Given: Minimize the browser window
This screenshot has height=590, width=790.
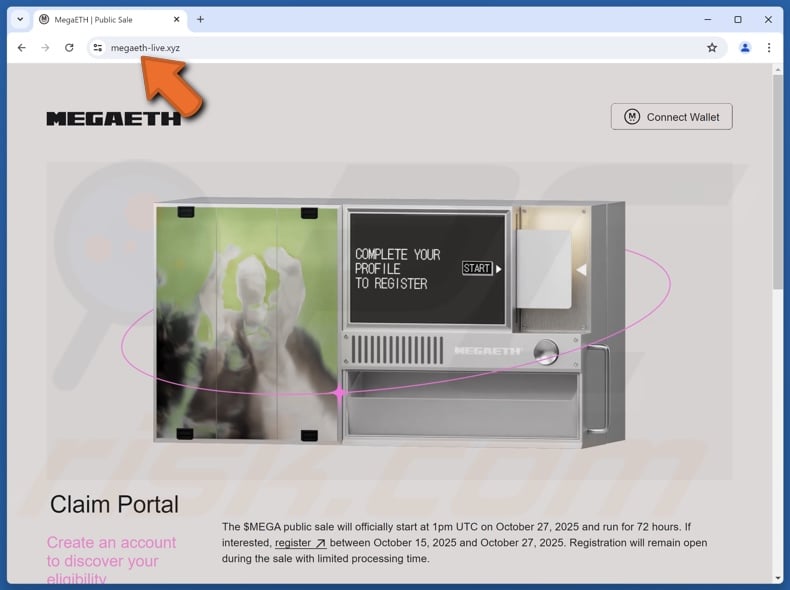Looking at the screenshot, I should tap(708, 20).
